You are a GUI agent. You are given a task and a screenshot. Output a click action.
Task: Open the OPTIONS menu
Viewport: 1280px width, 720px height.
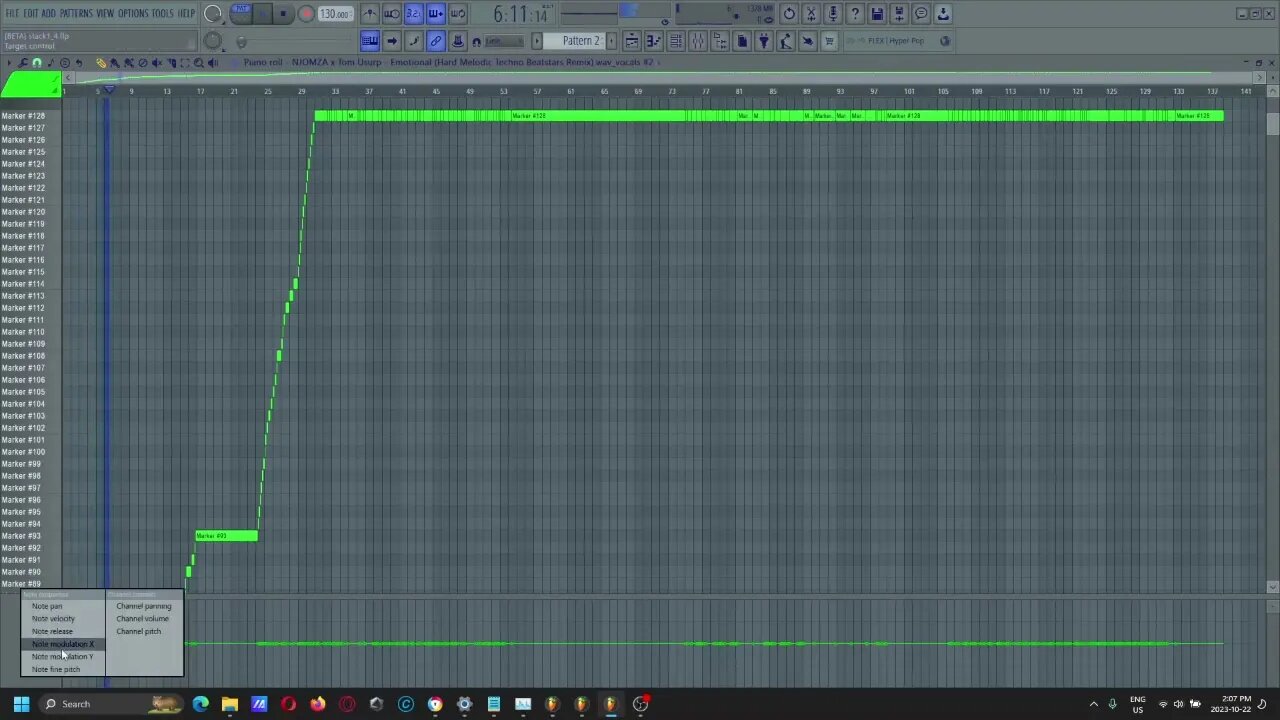click(133, 13)
